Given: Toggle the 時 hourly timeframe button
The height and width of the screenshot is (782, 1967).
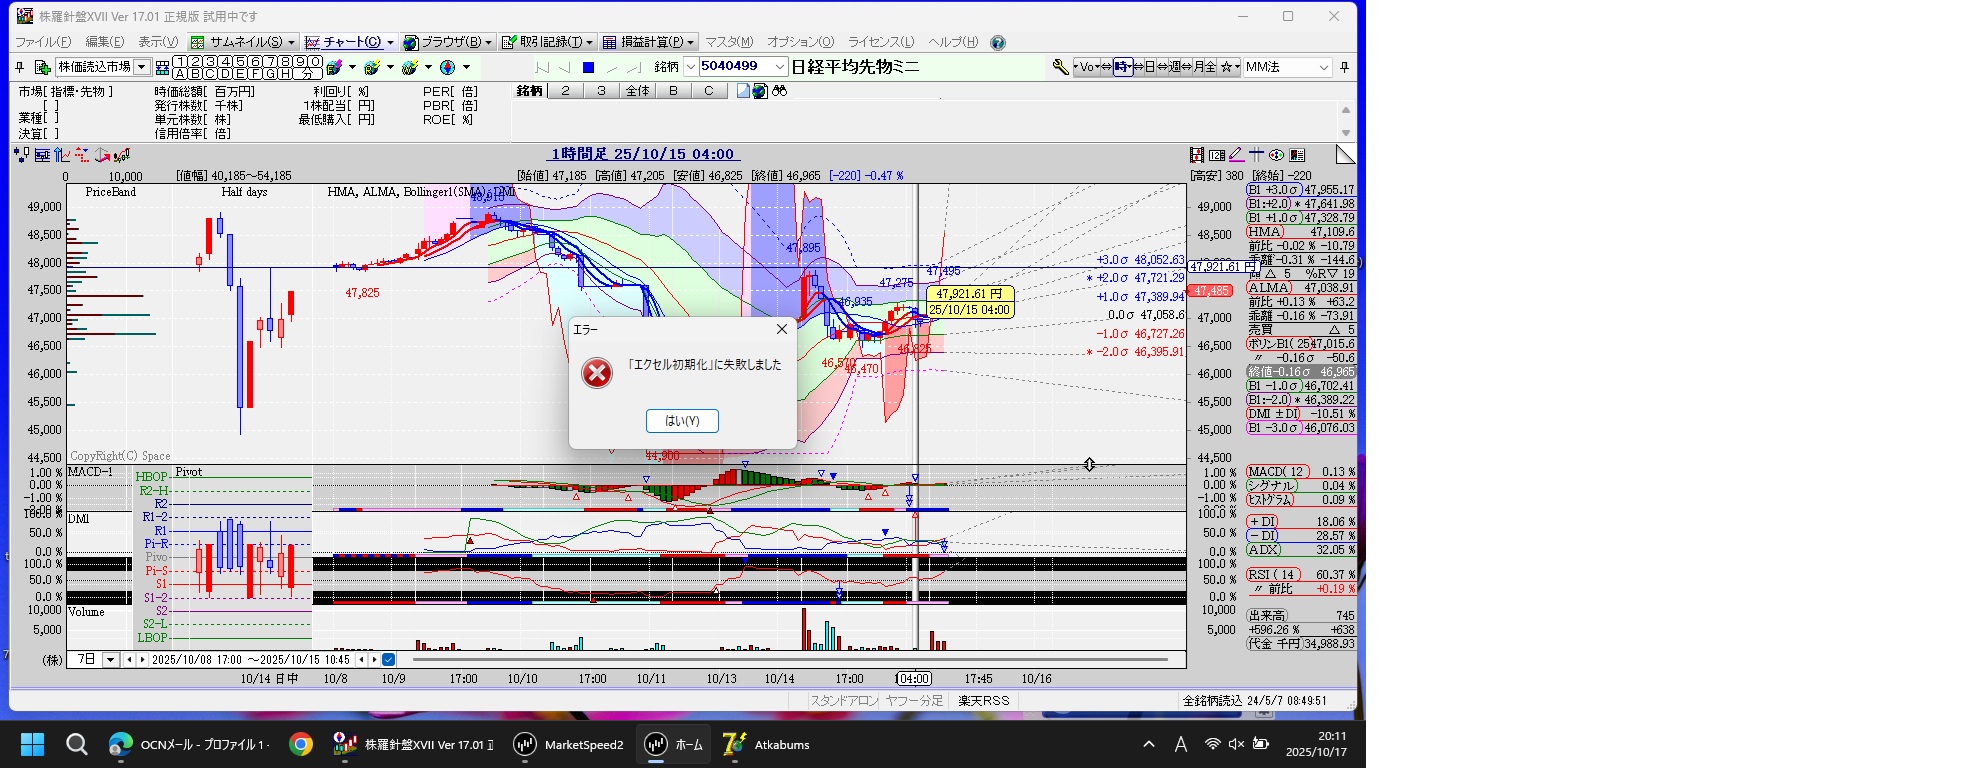Looking at the screenshot, I should (1122, 67).
